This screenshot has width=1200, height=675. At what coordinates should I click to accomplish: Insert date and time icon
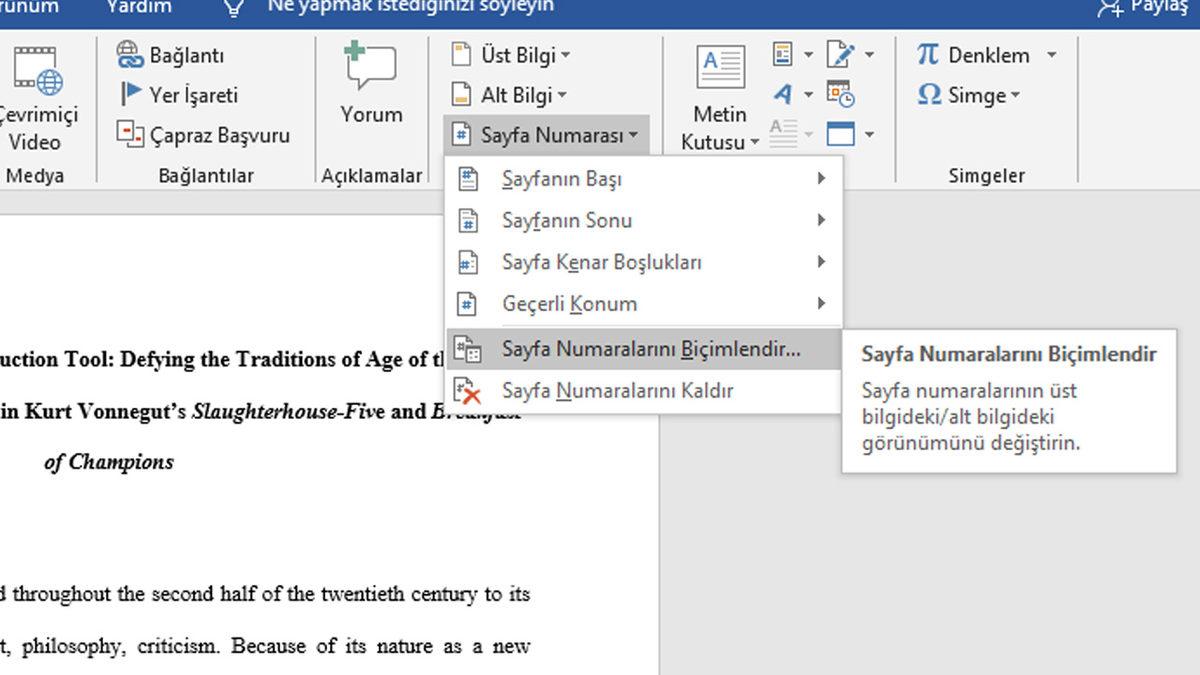840,94
